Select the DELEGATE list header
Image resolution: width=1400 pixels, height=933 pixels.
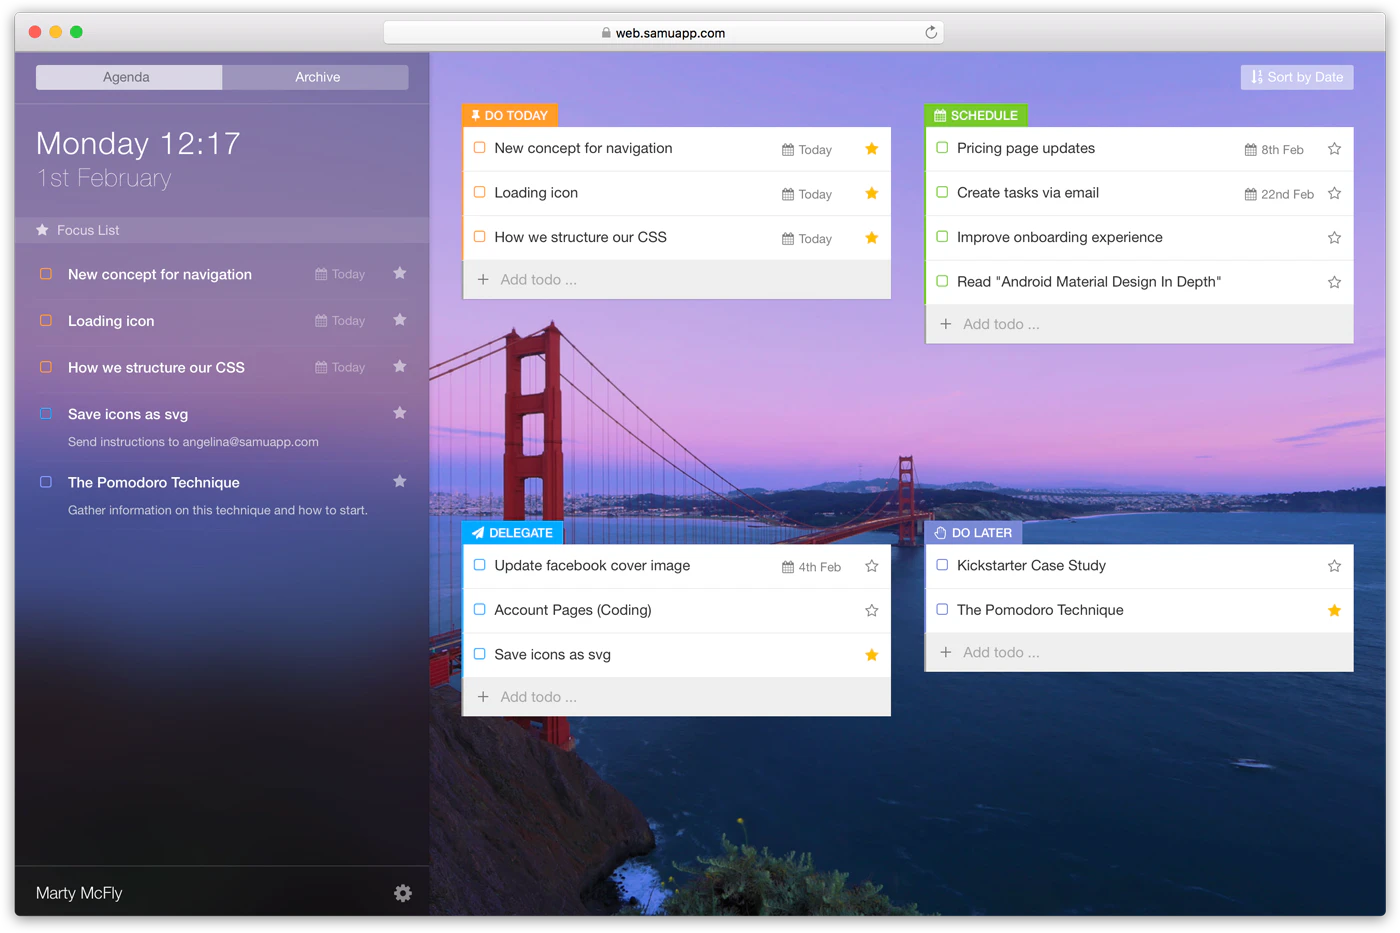click(512, 533)
